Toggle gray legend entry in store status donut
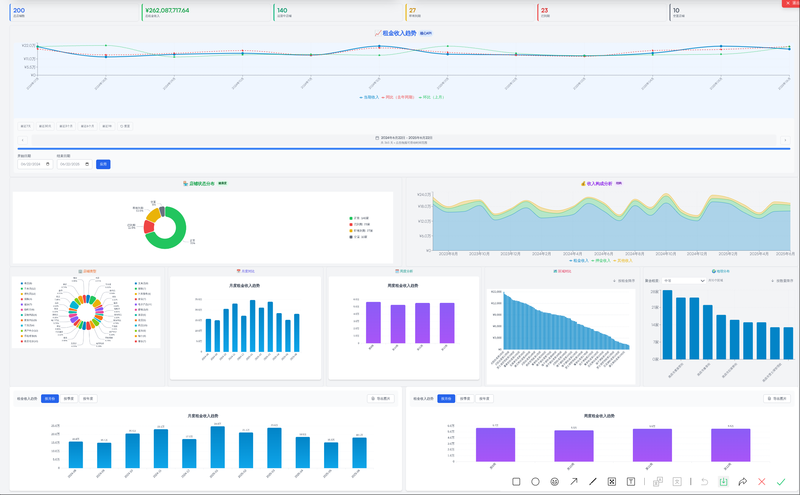 358,237
